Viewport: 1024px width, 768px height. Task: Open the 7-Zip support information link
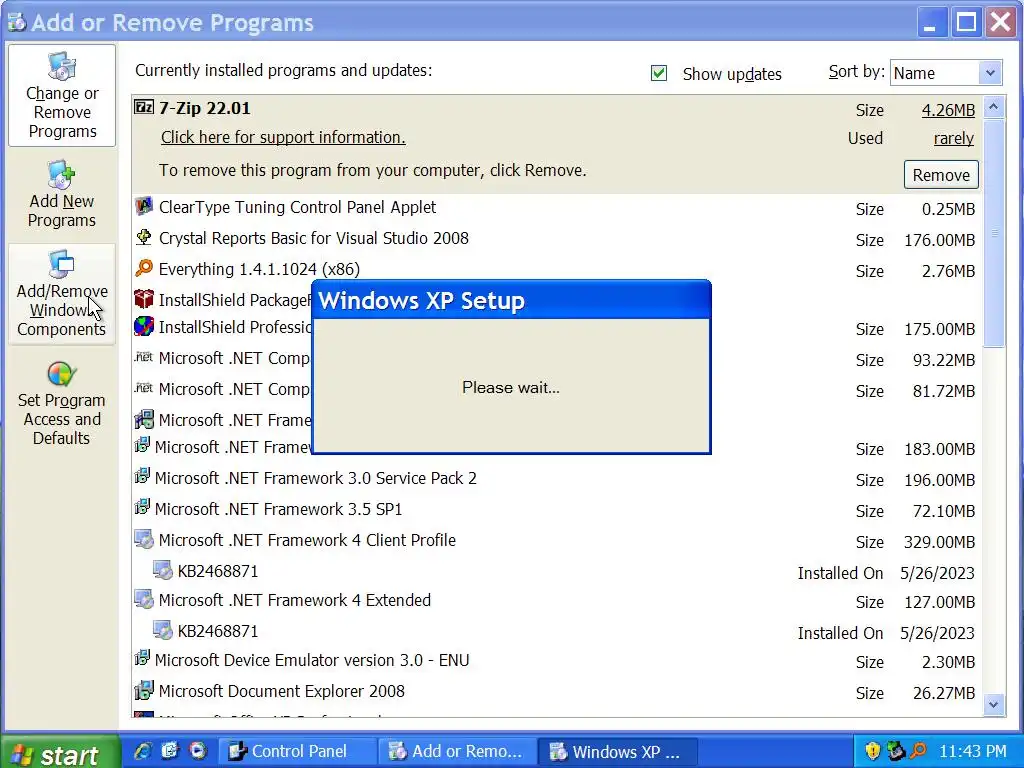click(x=283, y=137)
